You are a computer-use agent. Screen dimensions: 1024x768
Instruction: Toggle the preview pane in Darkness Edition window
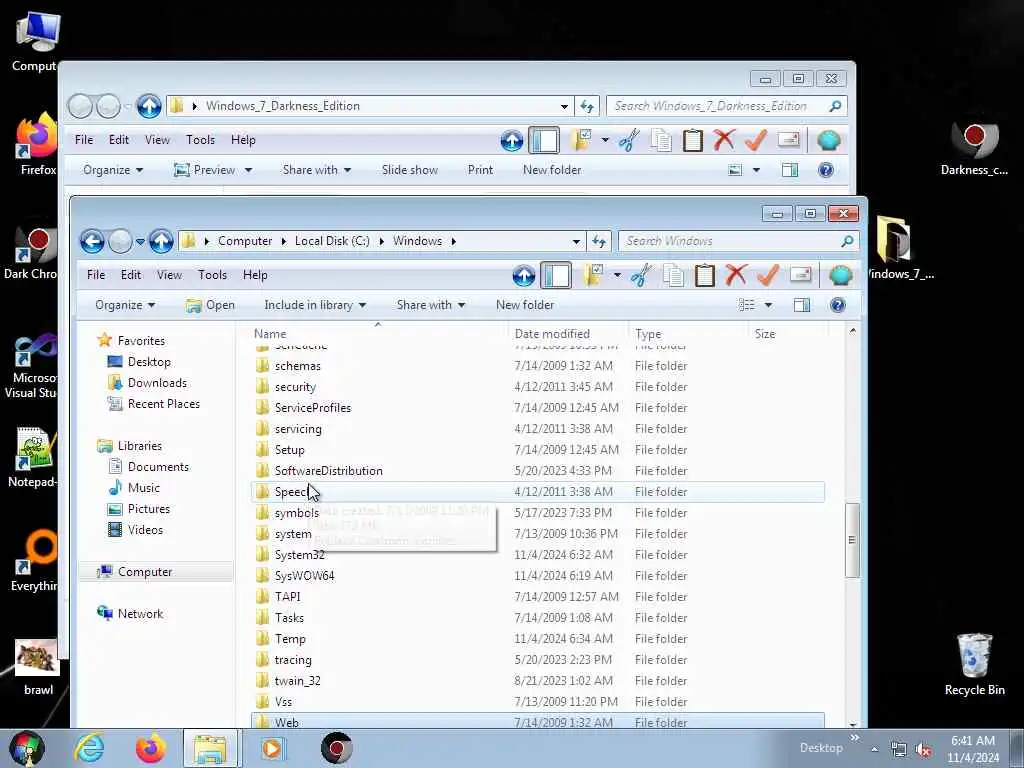click(x=789, y=170)
